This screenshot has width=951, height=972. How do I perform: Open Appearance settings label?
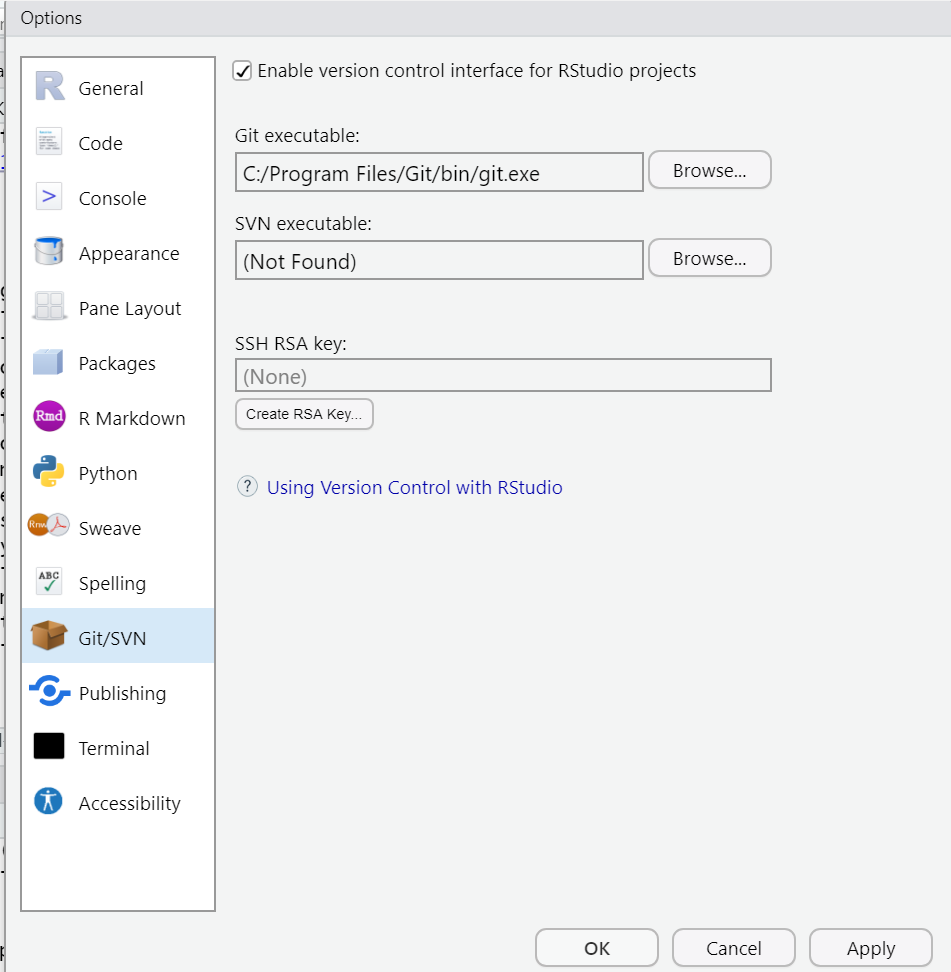click(129, 254)
